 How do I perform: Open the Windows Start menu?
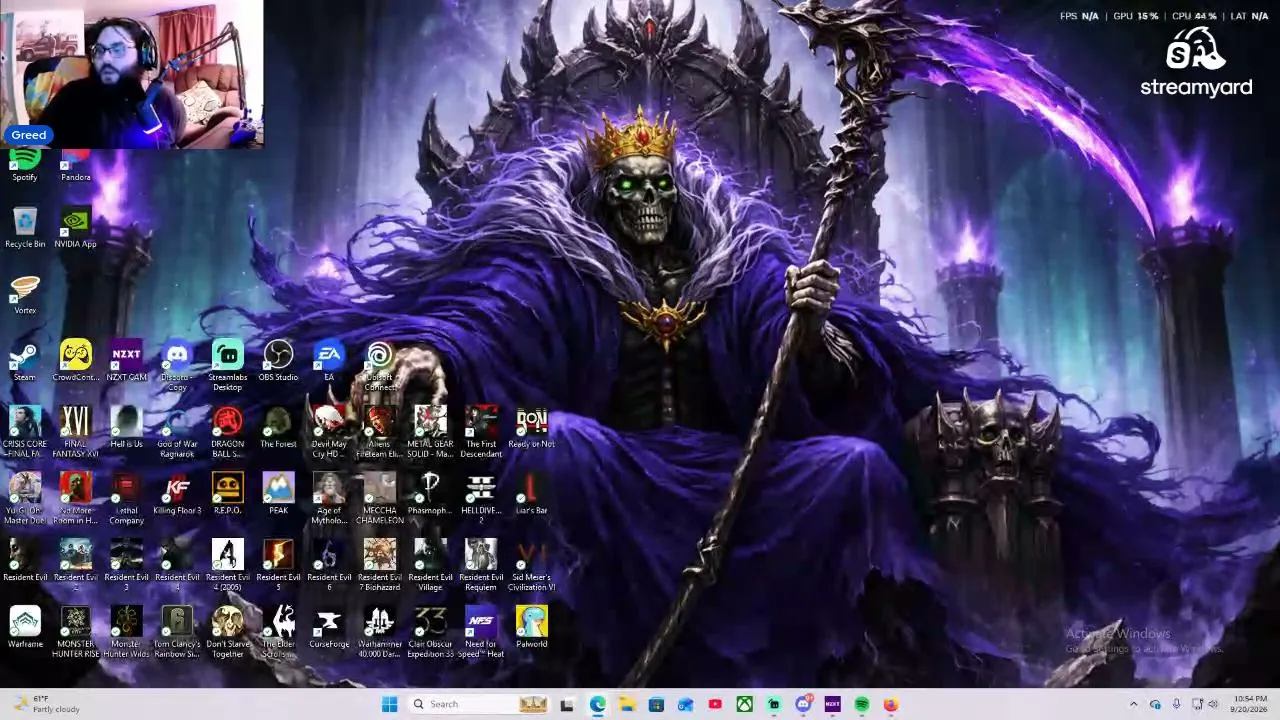click(390, 704)
